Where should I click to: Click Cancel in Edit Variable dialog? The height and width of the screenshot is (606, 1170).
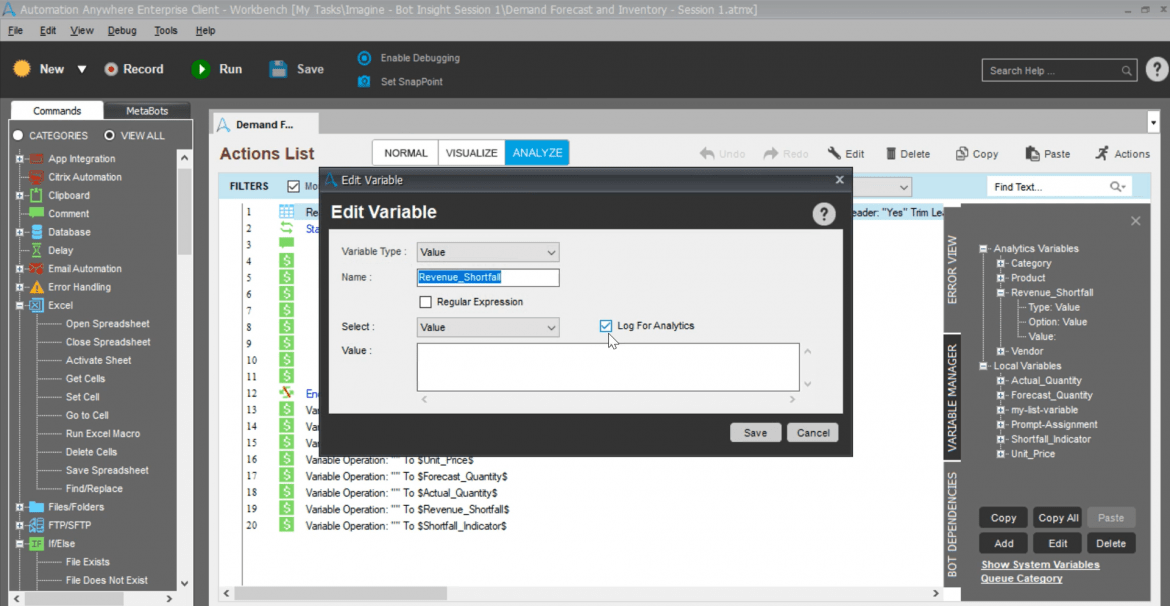(813, 433)
